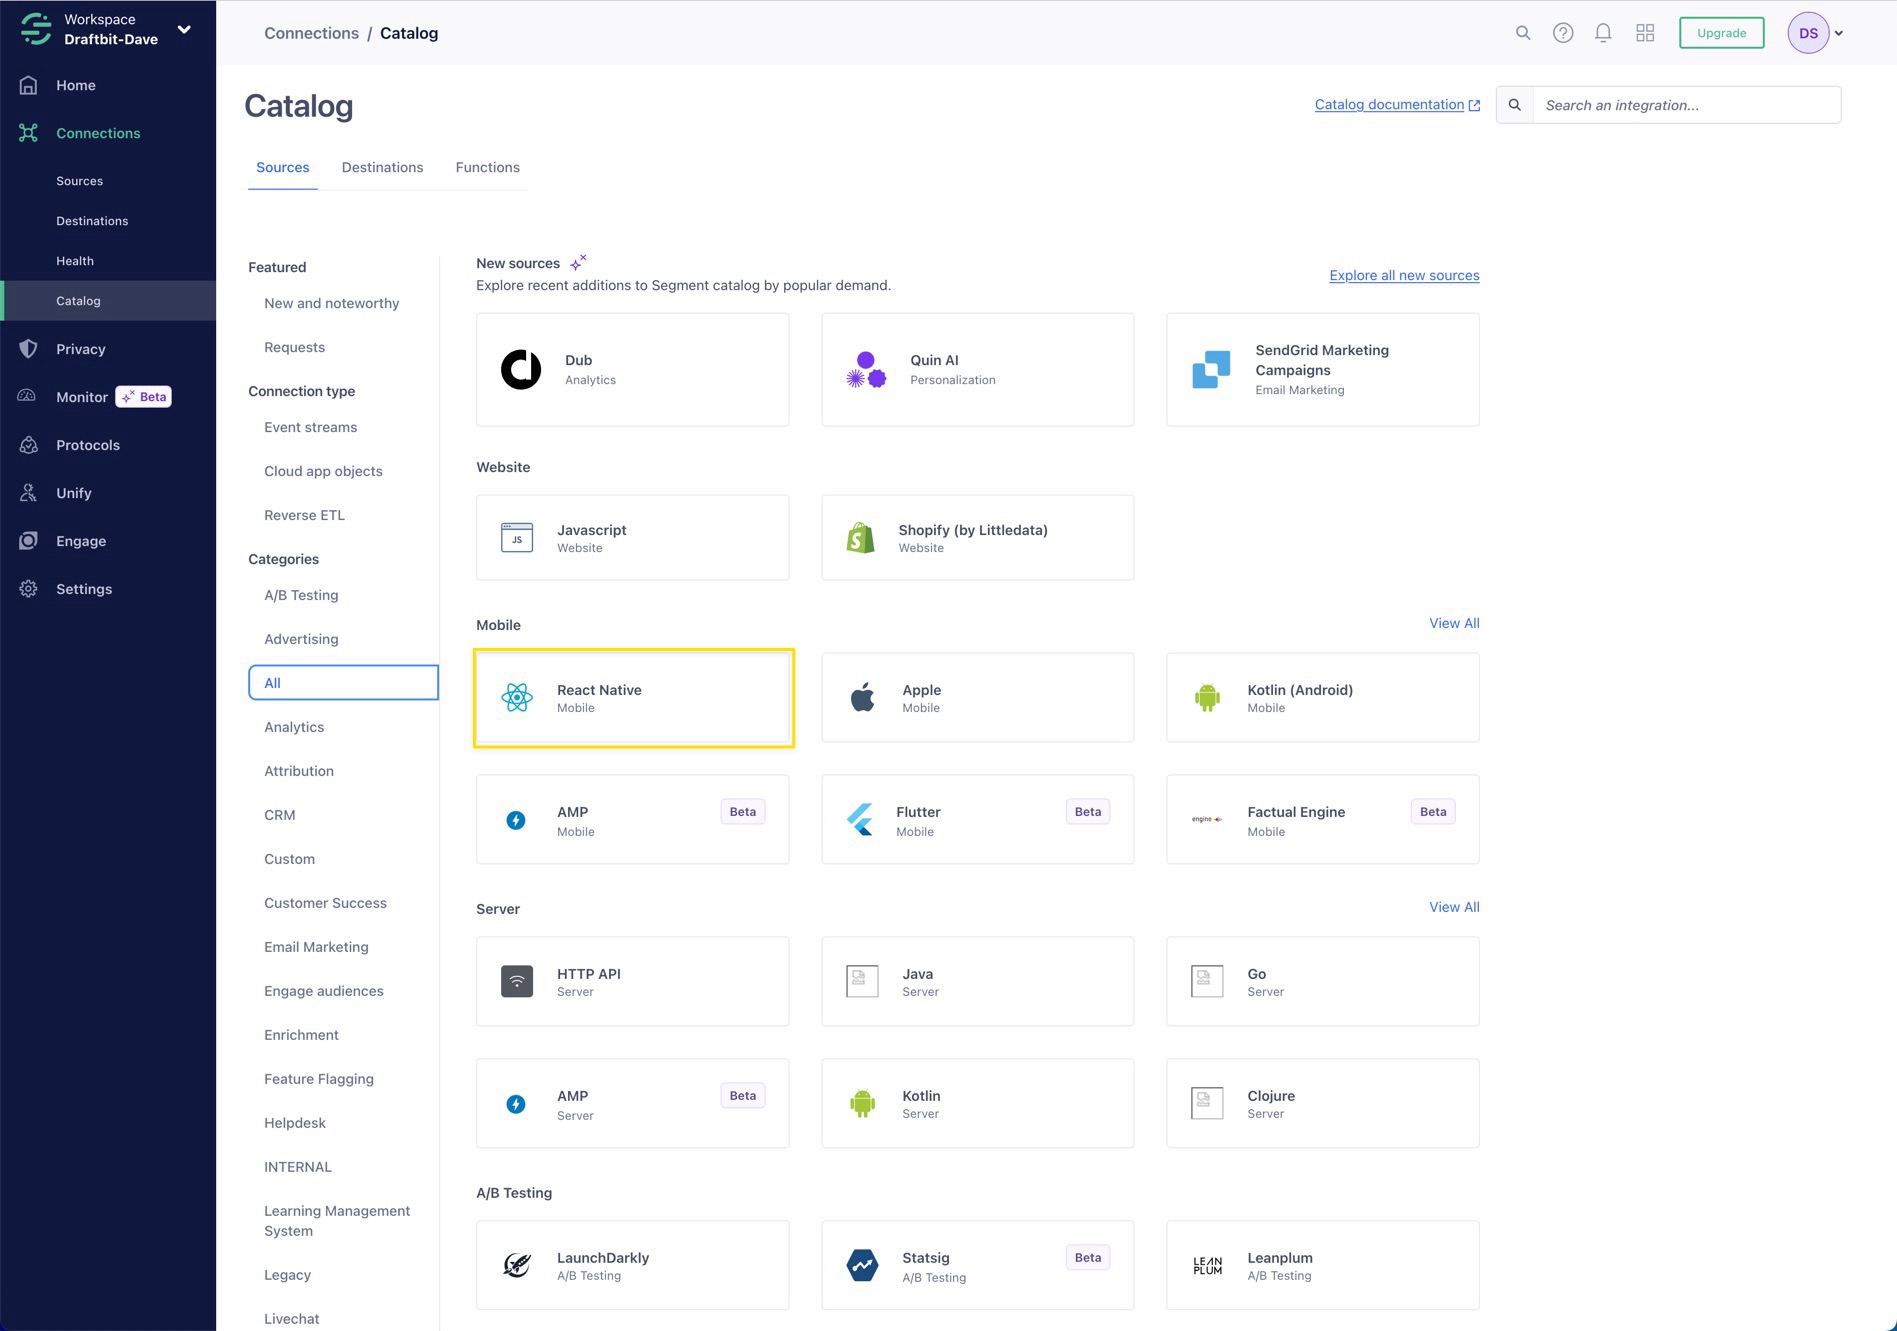Switch to the Destinations tab
This screenshot has height=1331, width=1897.
382,168
